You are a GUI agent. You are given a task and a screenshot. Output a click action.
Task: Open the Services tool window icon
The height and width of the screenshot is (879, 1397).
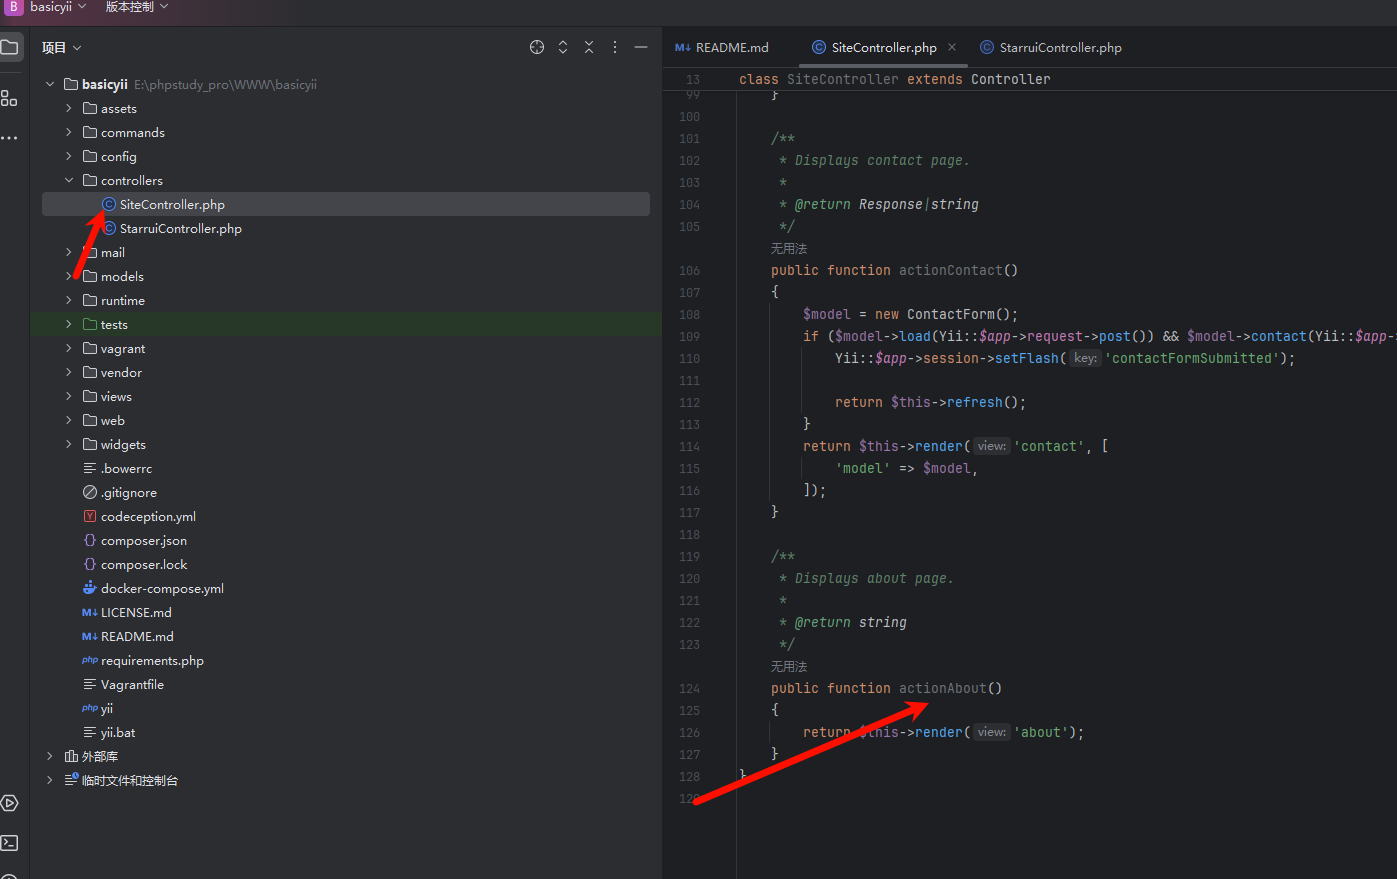pos(10,803)
